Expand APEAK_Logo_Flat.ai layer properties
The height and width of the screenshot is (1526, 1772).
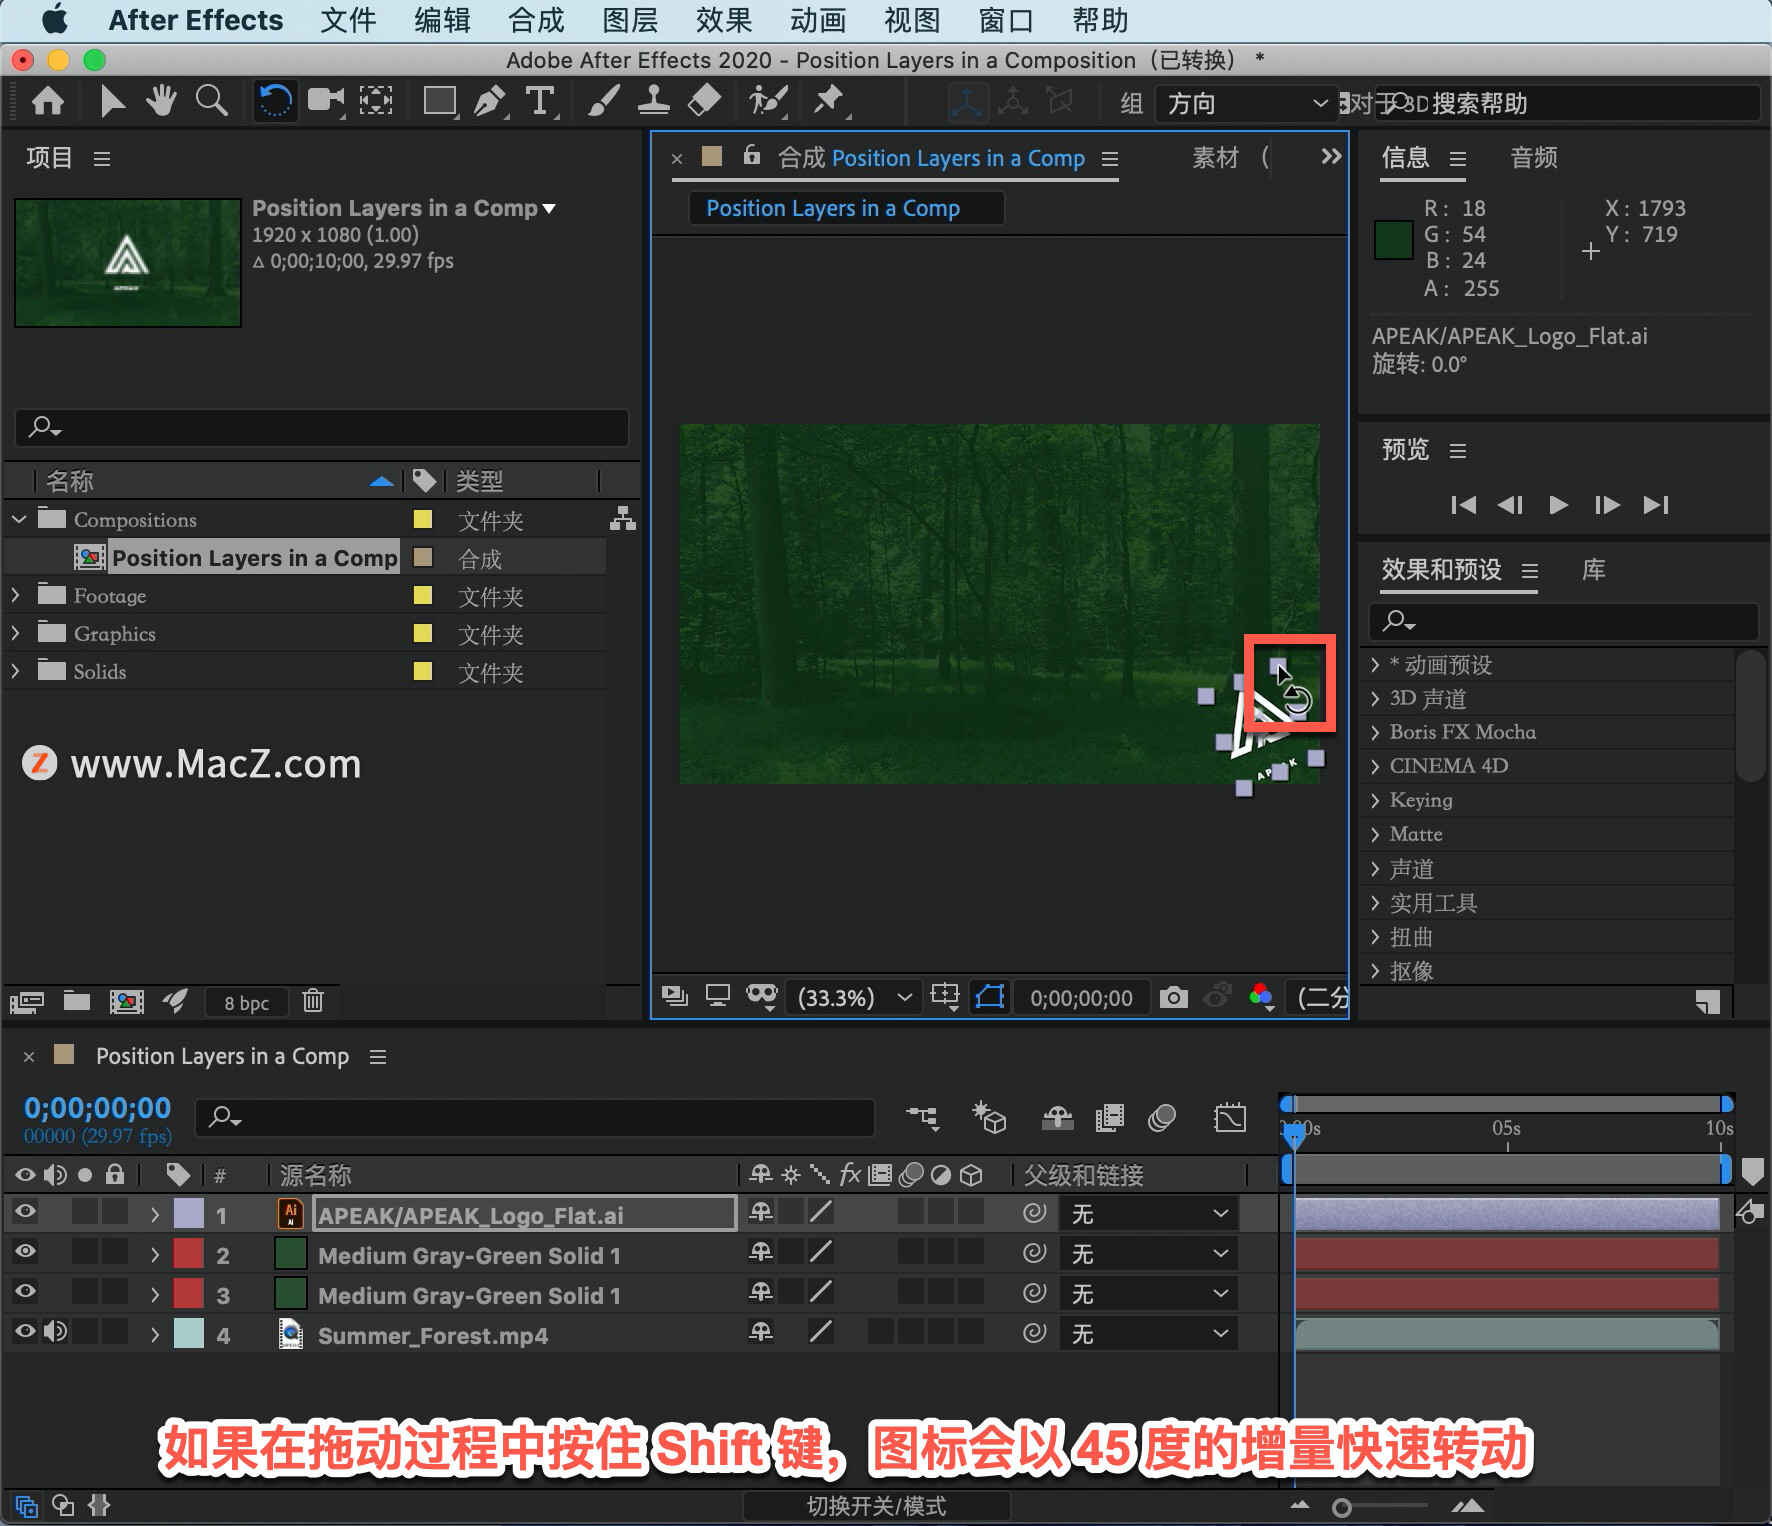155,1215
